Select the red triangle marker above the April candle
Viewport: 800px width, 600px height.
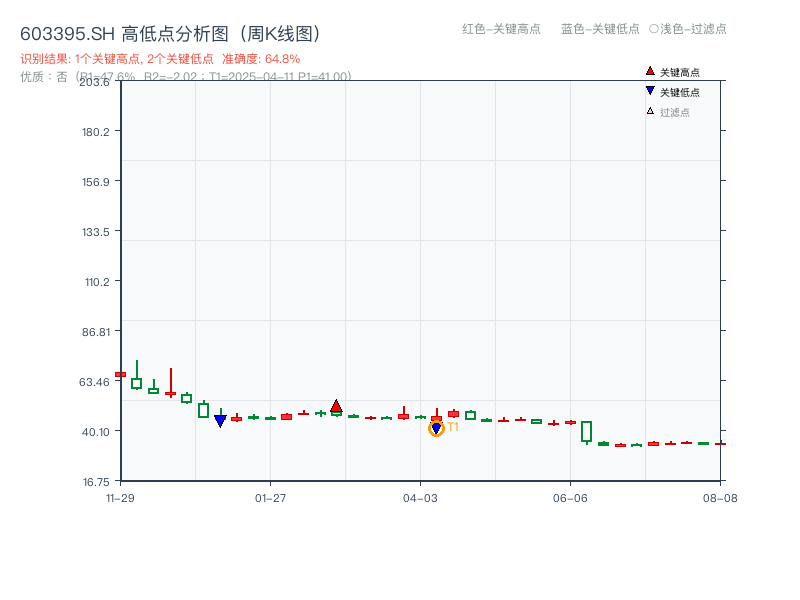[x=337, y=404]
